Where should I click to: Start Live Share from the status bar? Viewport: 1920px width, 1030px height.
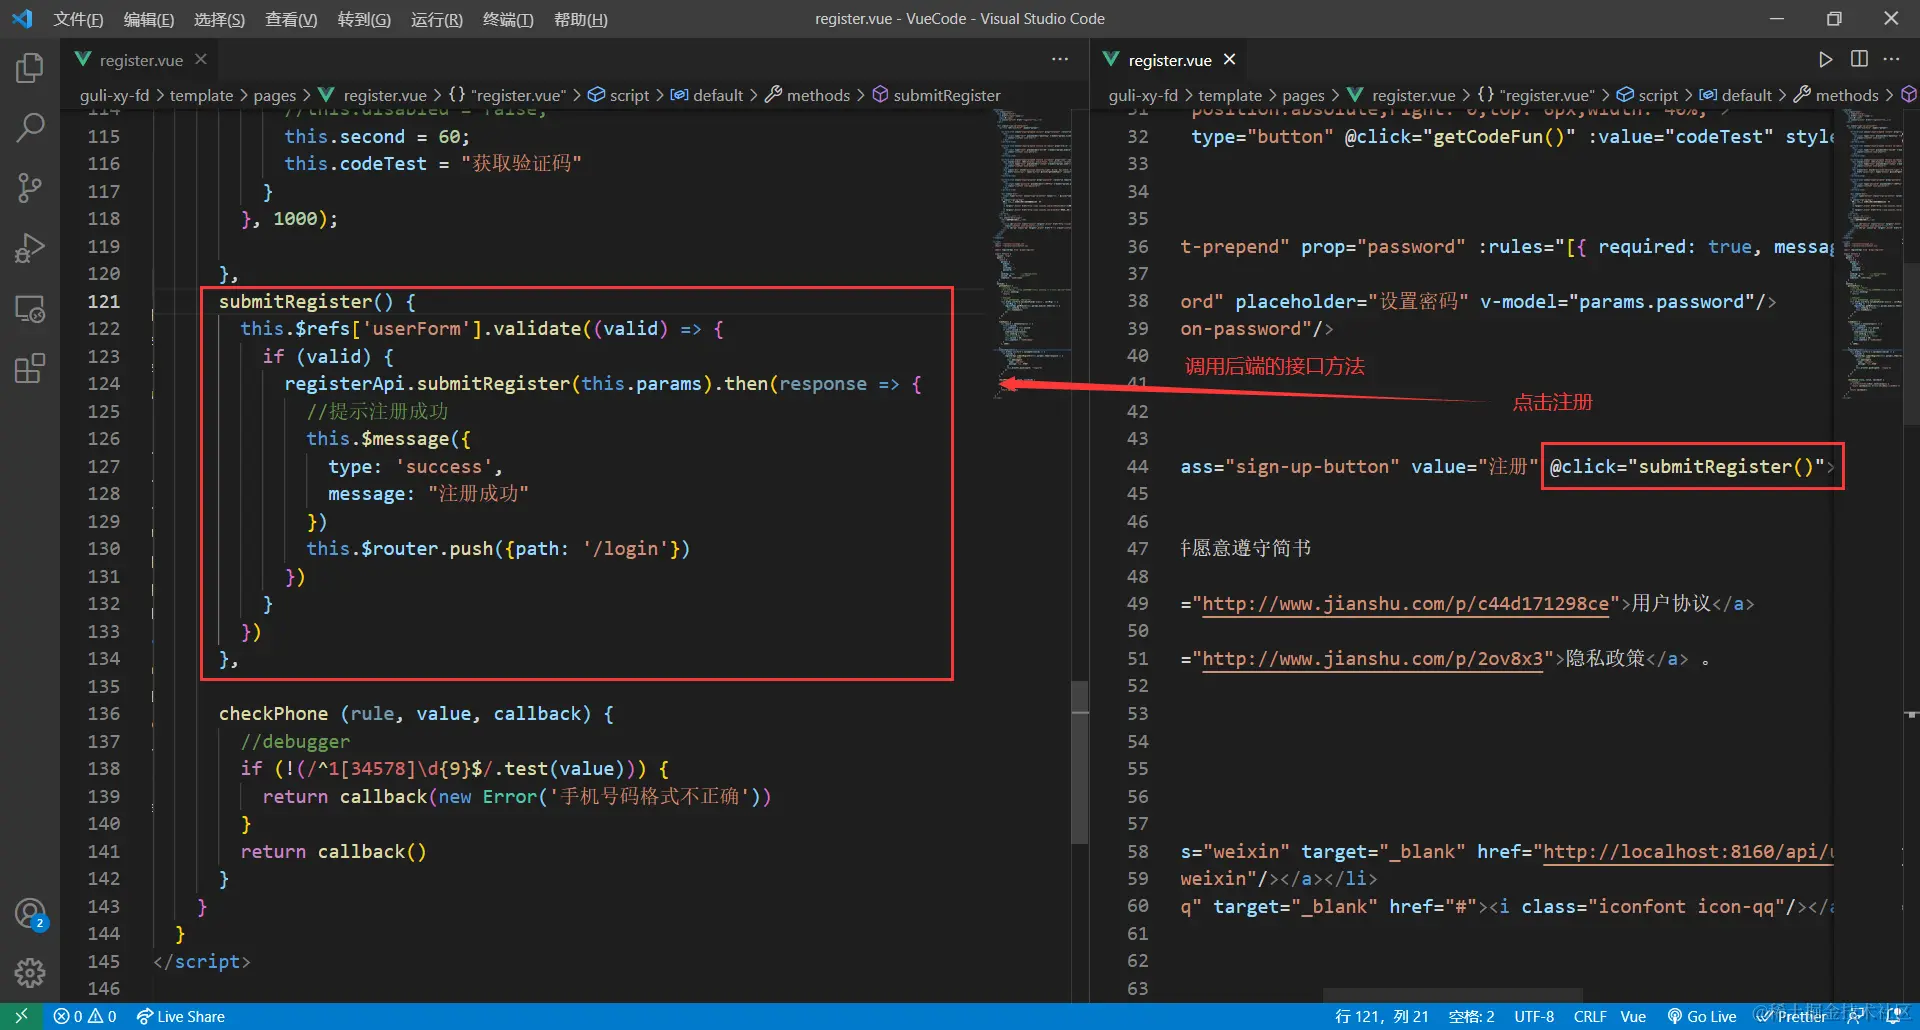(181, 1016)
